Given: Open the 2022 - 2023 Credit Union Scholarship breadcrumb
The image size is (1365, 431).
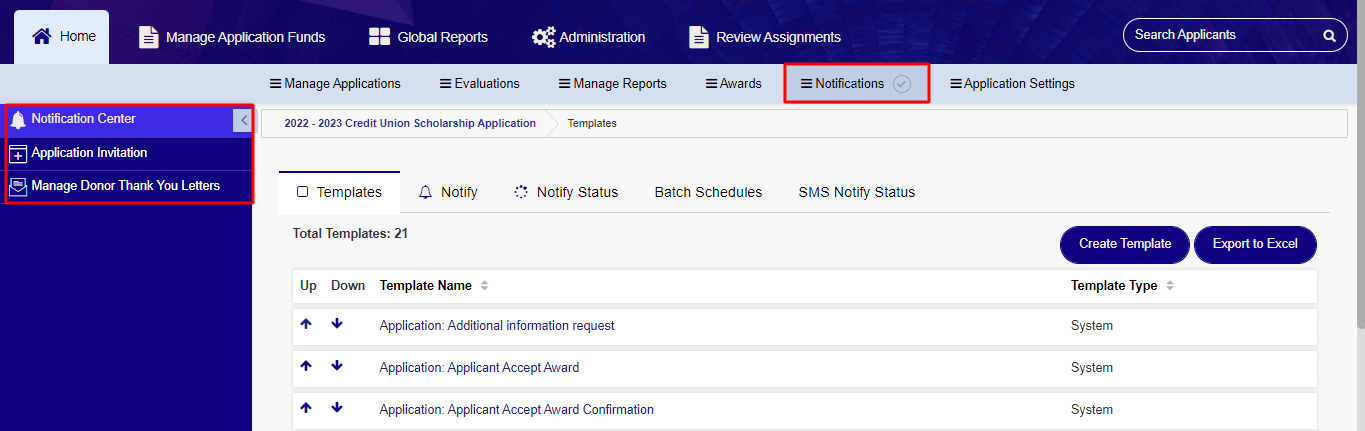Looking at the screenshot, I should click(410, 123).
